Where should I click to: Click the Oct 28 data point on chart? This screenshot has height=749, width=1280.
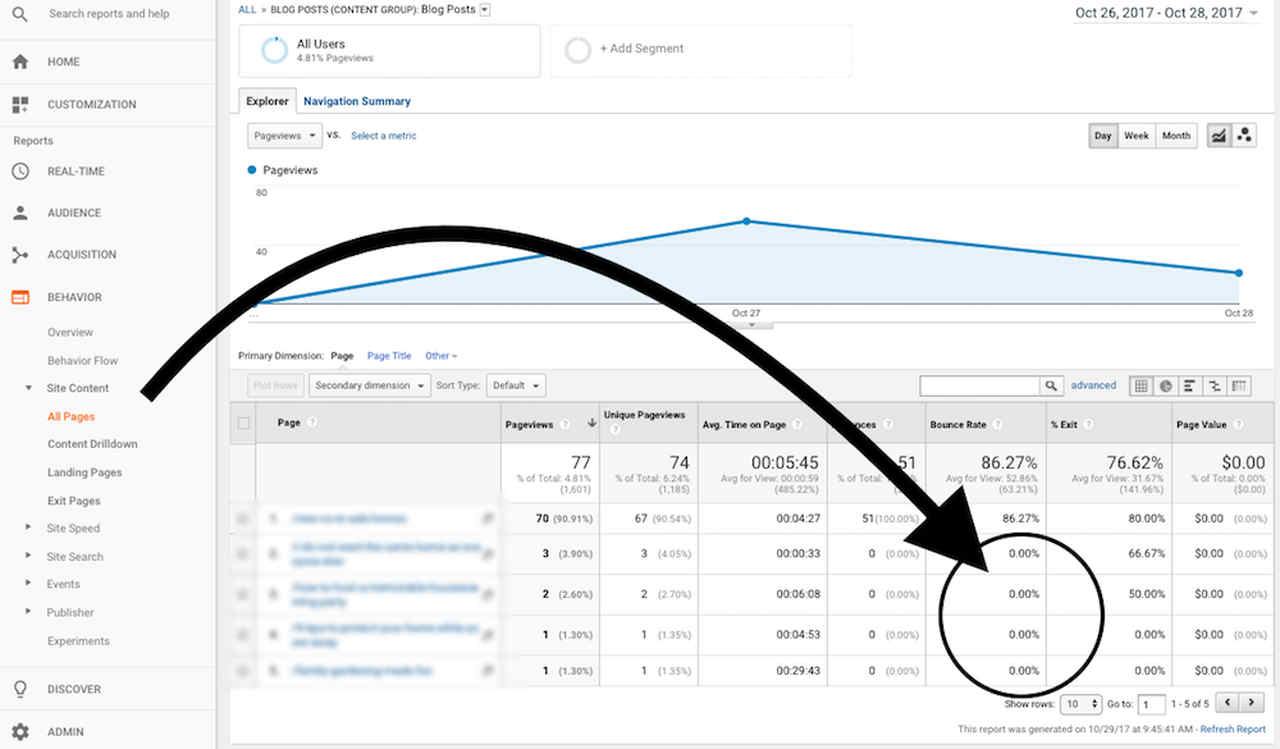[x=1239, y=273]
